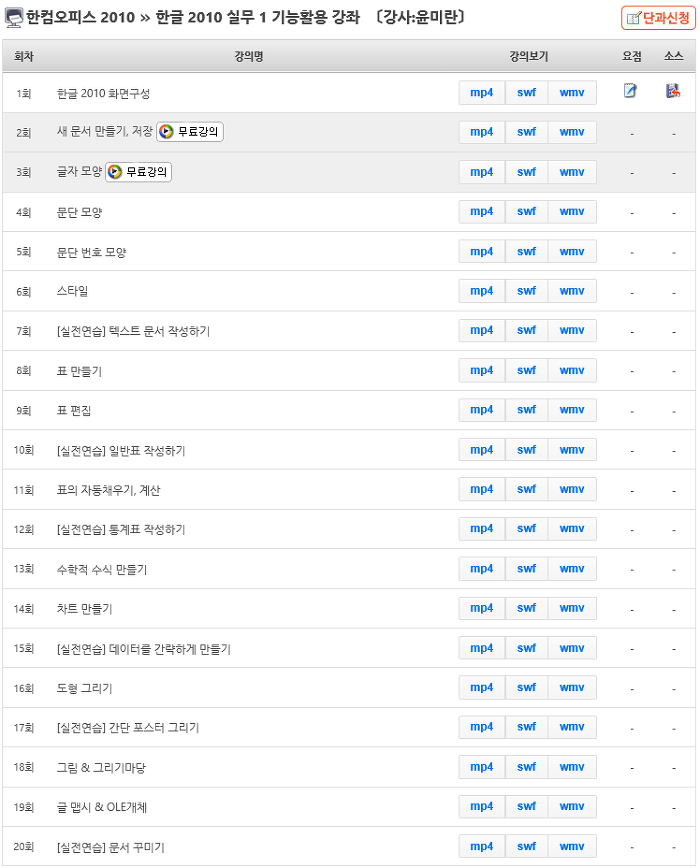Open wmv for 문단 모양 lesson
700x868 pixels.
[572, 211]
